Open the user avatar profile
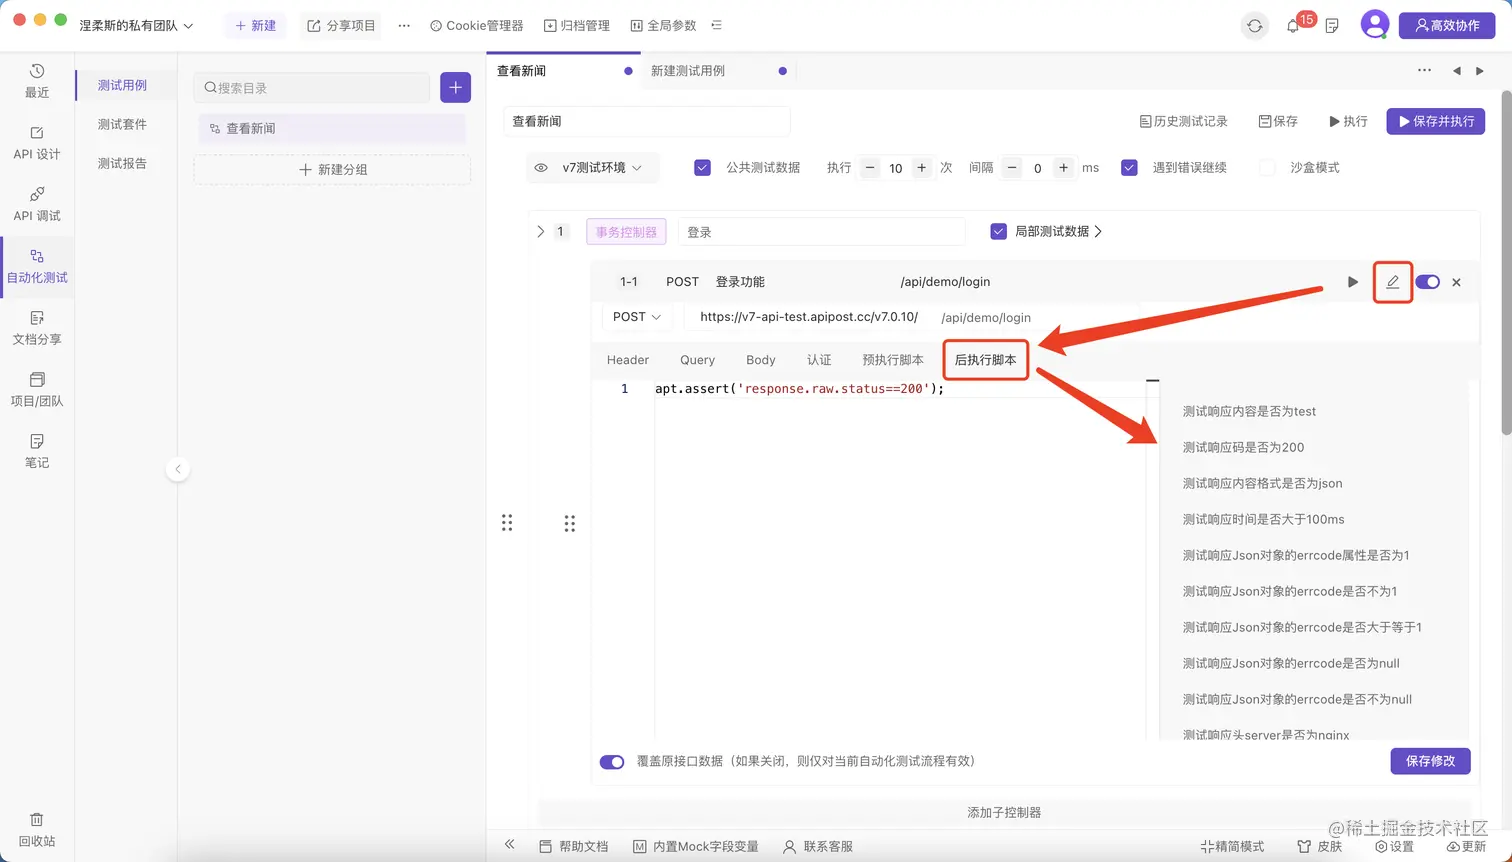Screen dimensions: 1512x862 tap(1375, 25)
